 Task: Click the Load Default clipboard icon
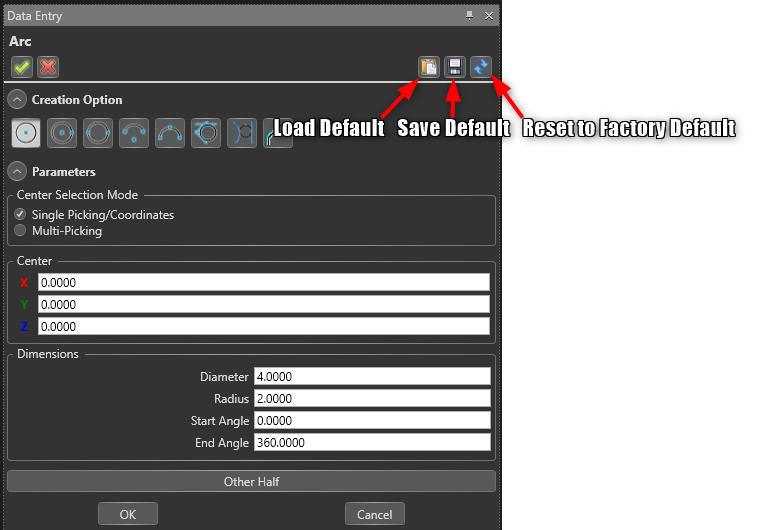429,67
